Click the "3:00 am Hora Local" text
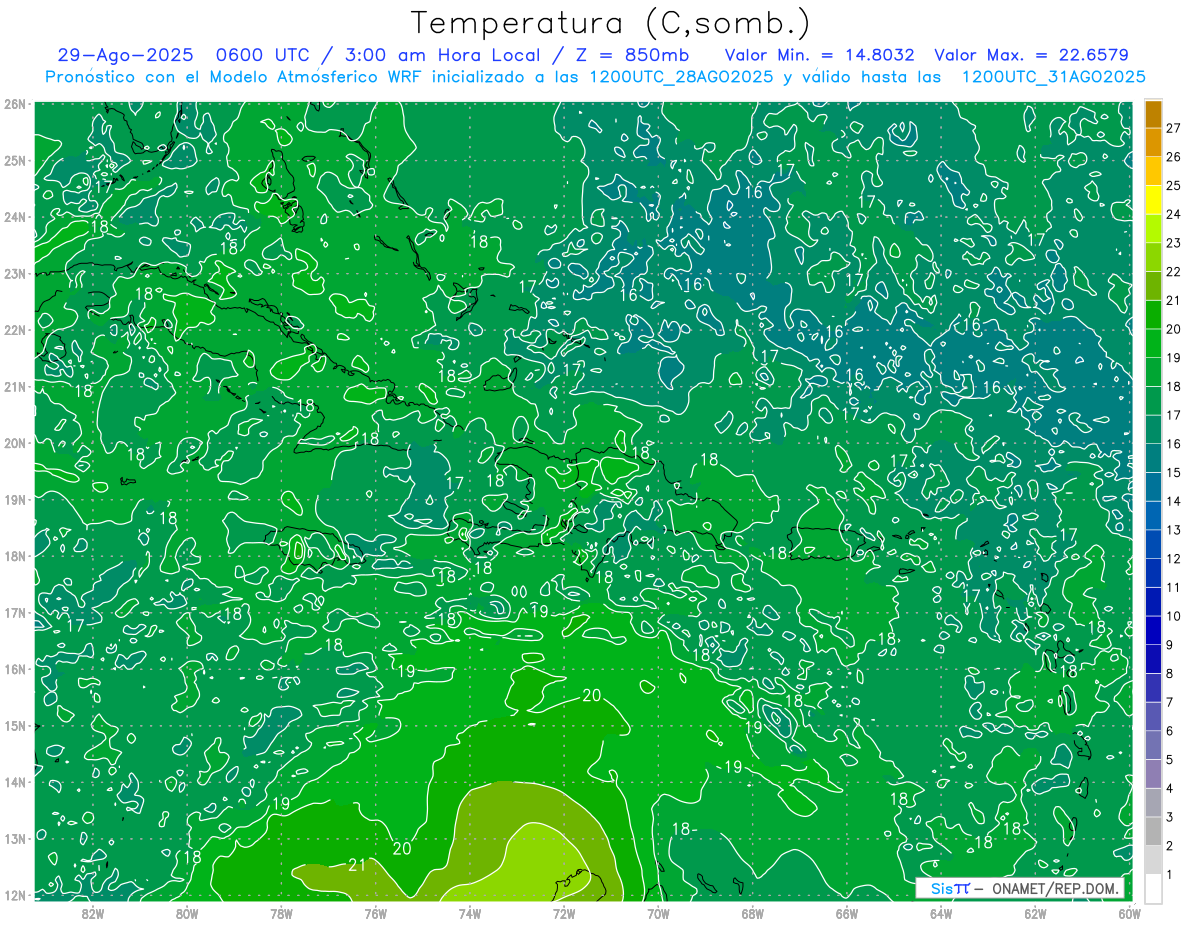This screenshot has height=927, width=1200. coord(443,55)
